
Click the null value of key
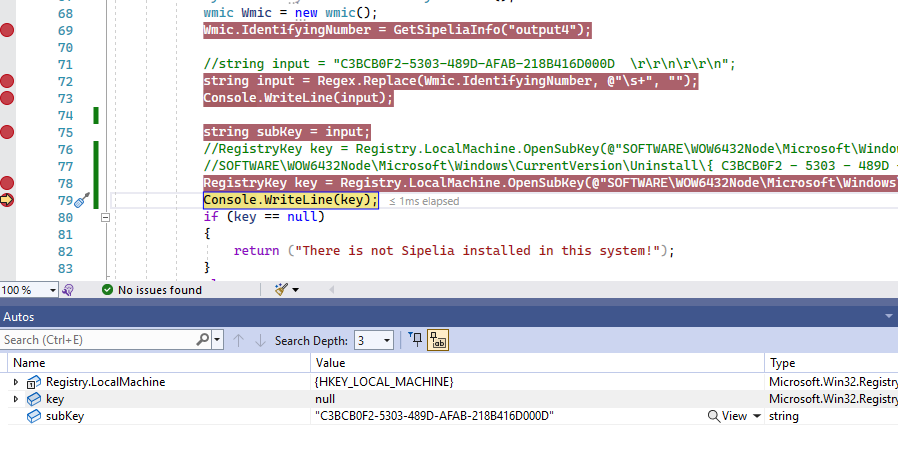(325, 399)
